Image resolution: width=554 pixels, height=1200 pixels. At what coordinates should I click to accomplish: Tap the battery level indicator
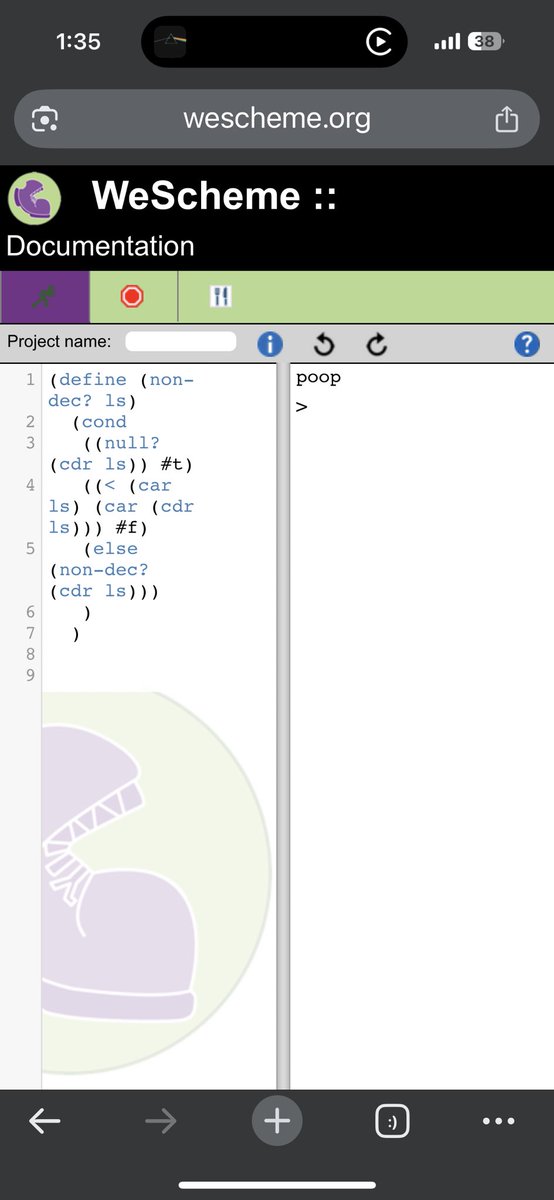pos(486,41)
